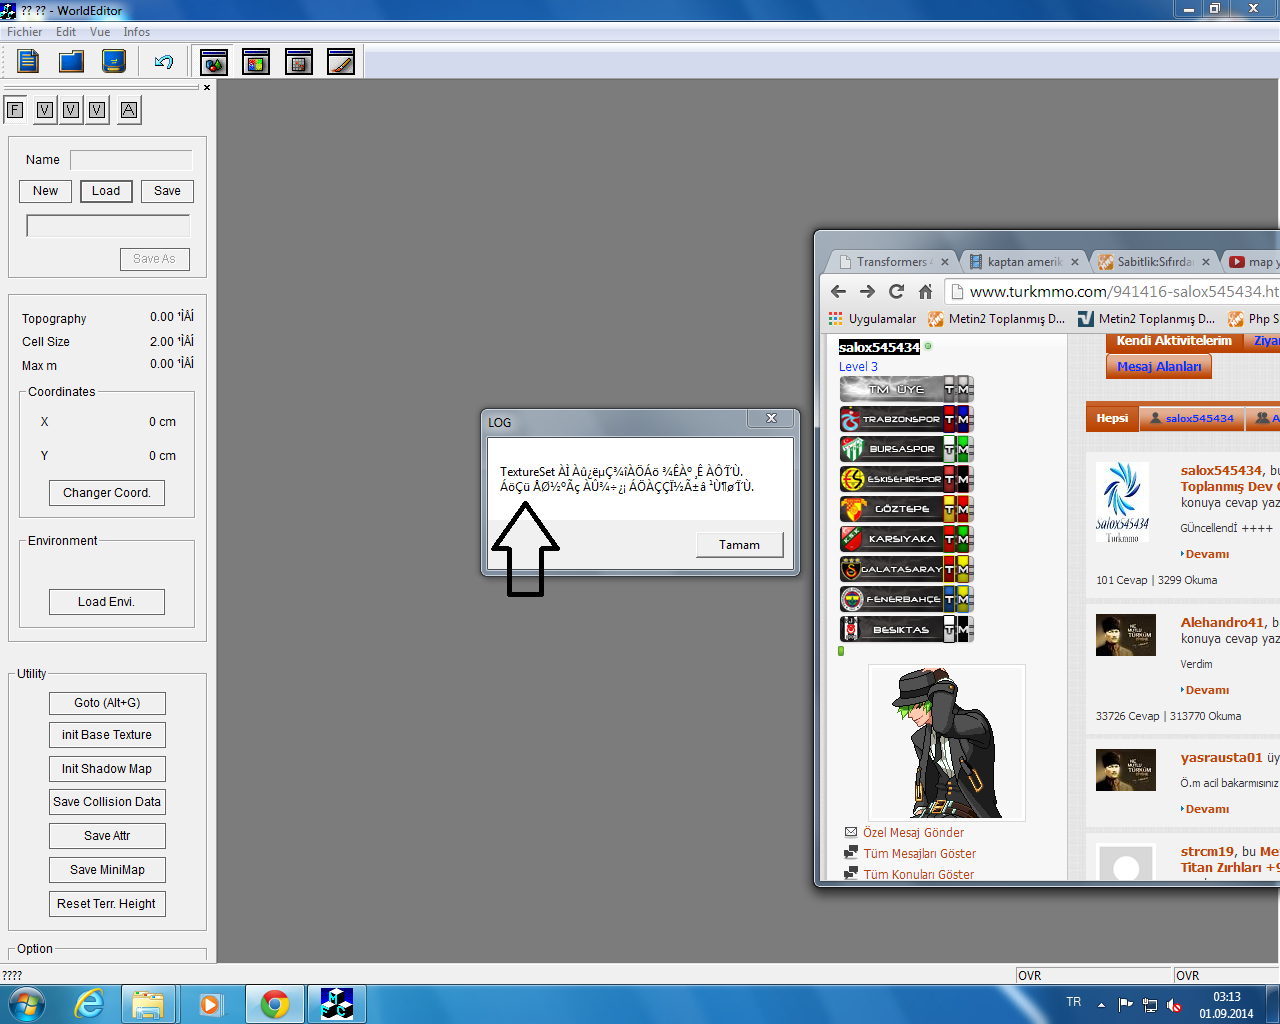Open the media player taskbar icon
The height and width of the screenshot is (1024, 1280).
pyautogui.click(x=210, y=1004)
